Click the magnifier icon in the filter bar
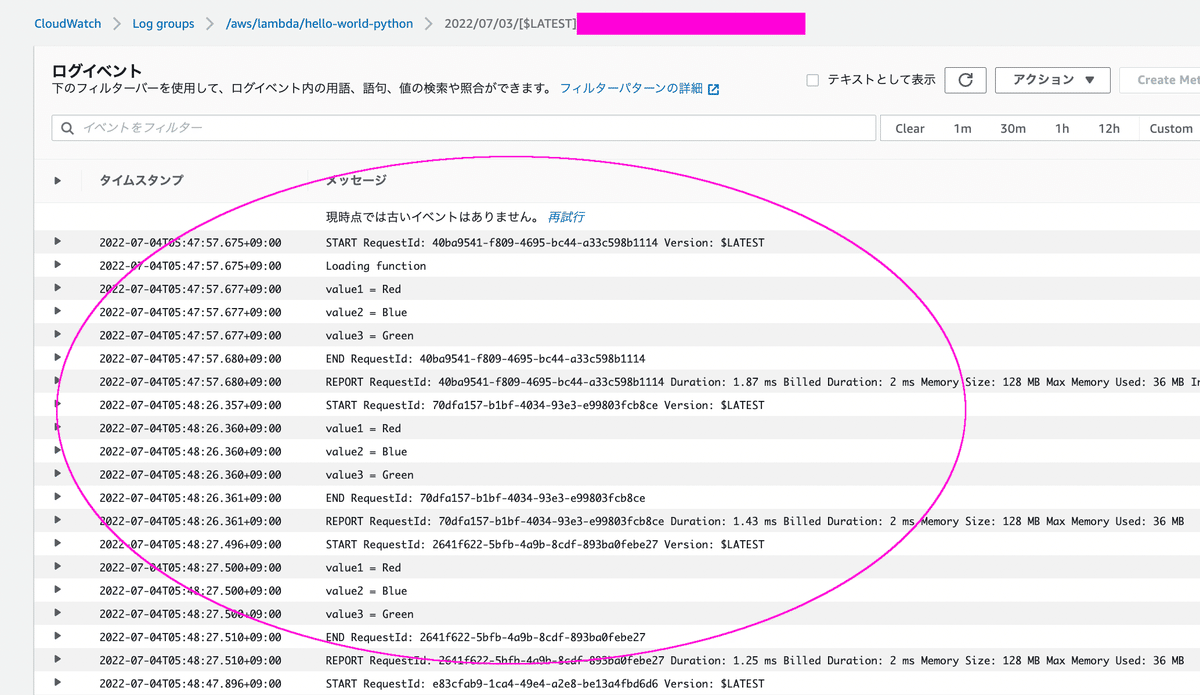This screenshot has width=1200, height=695. point(68,128)
